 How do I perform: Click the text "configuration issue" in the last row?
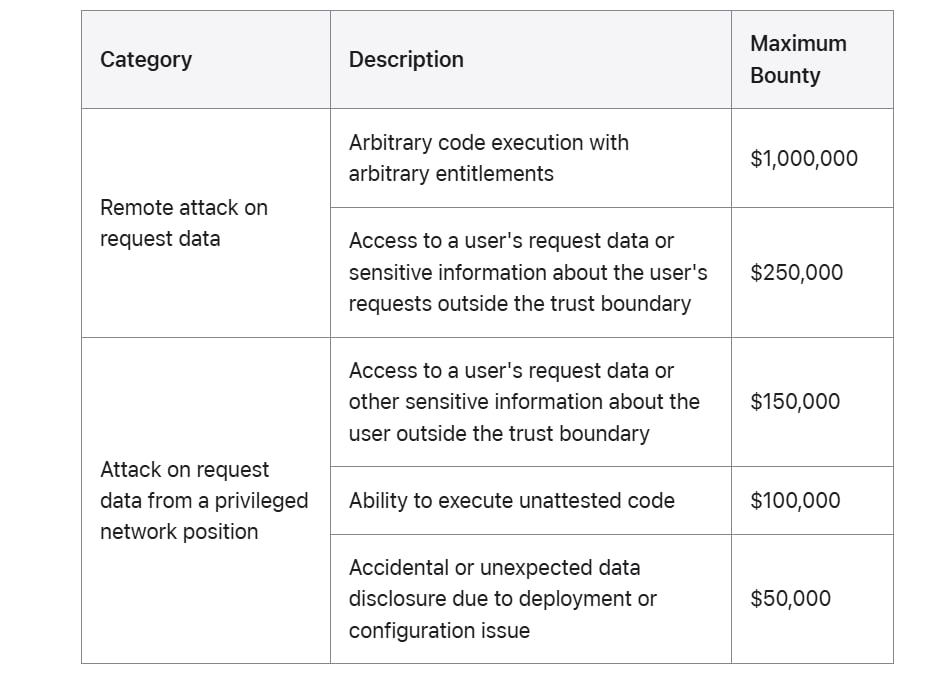(x=439, y=631)
